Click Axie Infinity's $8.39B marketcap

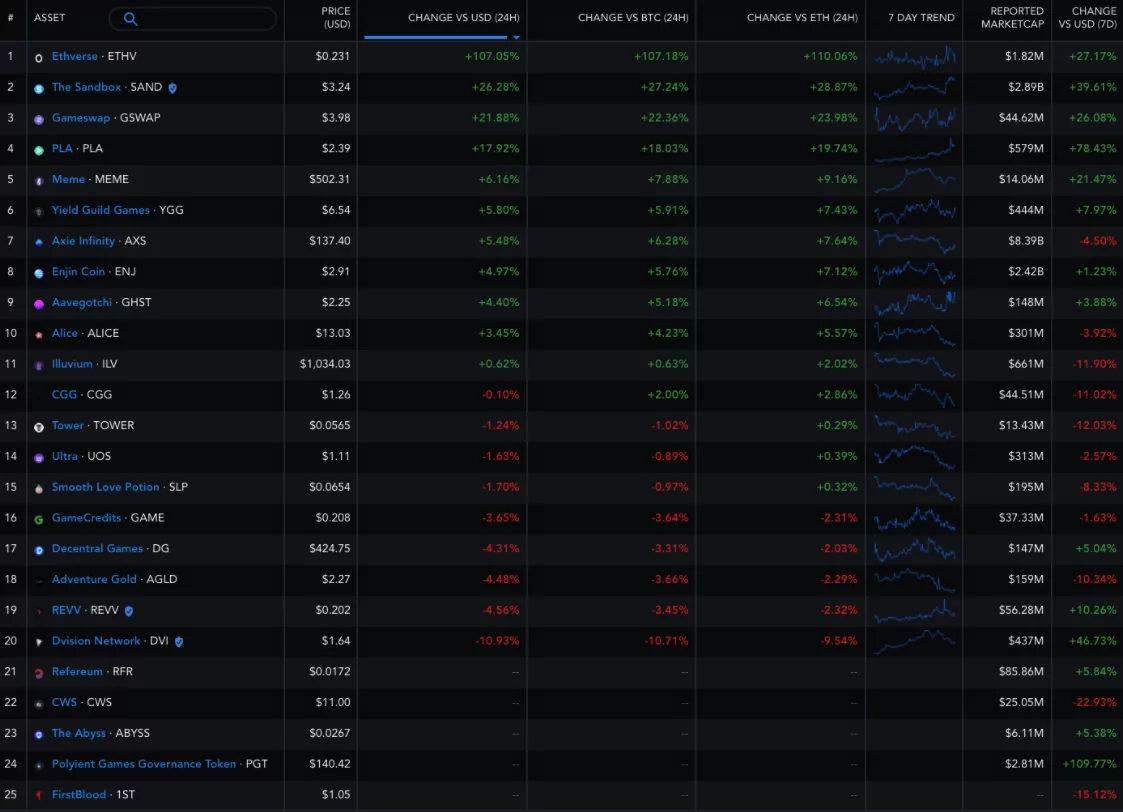1026,241
